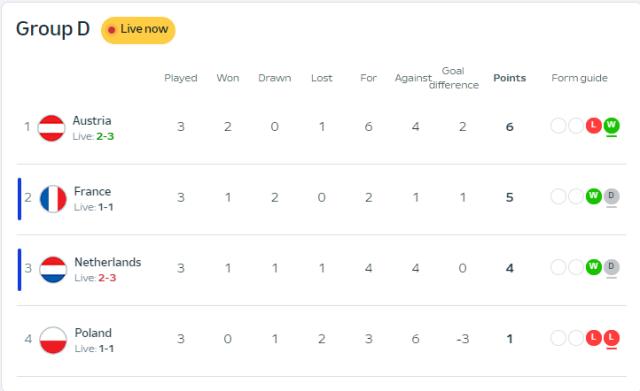Image resolution: width=640 pixels, height=391 pixels.
Task: Click the Played column header
Action: coord(181,78)
